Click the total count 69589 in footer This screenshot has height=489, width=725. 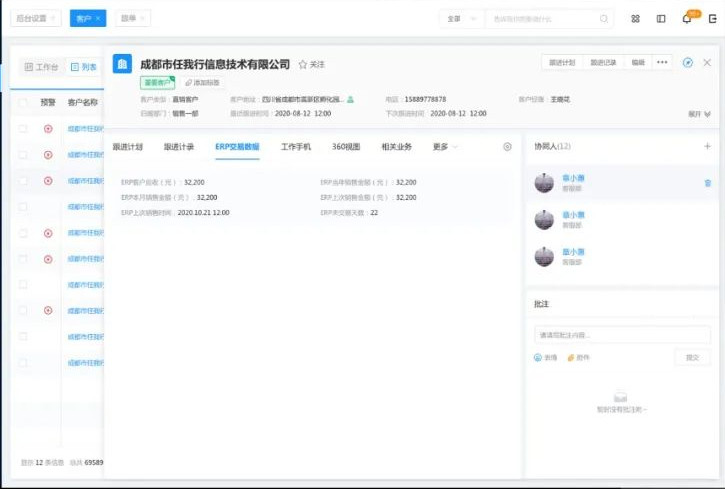[x=94, y=462]
